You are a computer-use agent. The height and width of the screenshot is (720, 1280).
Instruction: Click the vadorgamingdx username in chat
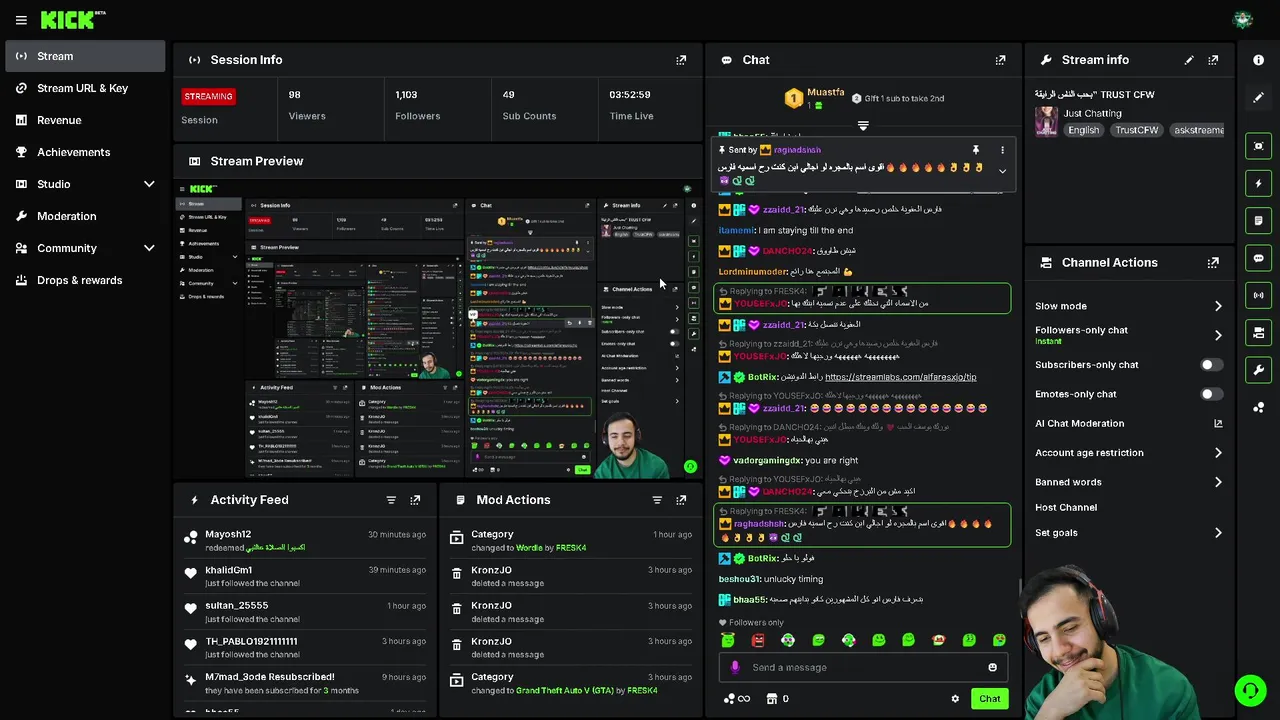(x=768, y=460)
